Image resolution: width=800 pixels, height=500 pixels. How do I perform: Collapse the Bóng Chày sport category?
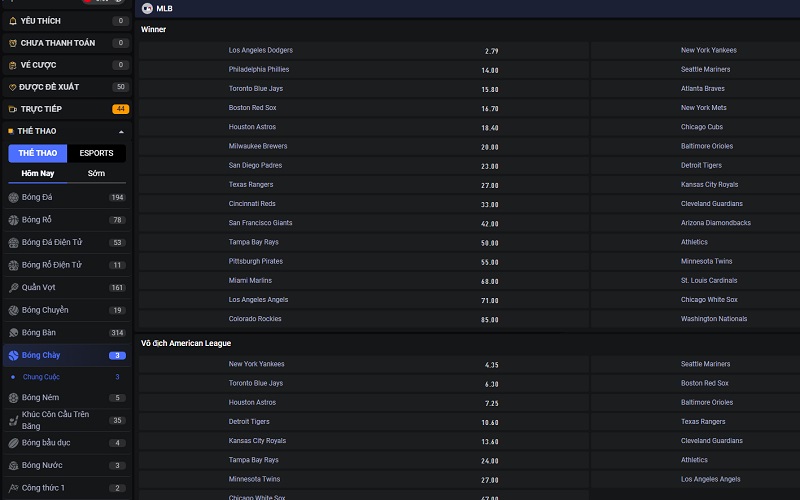[66, 355]
